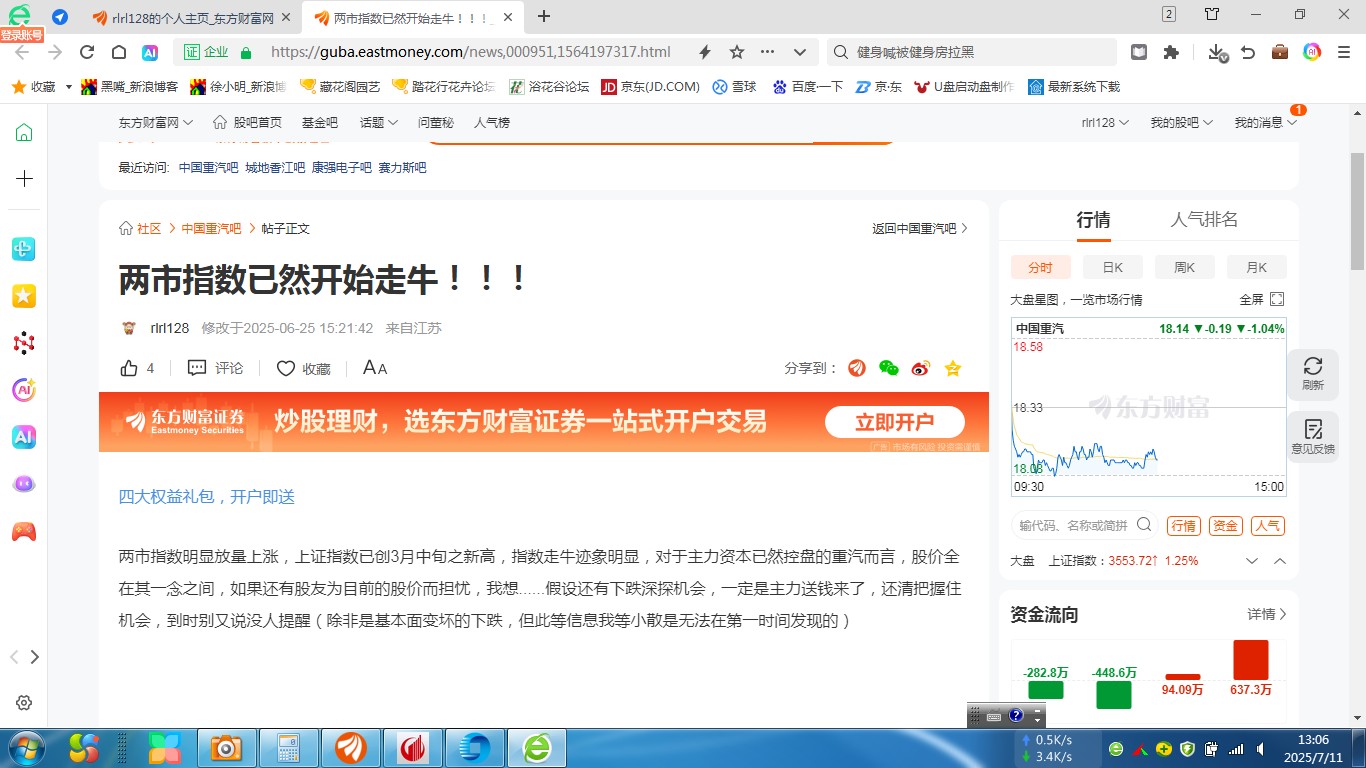The image size is (1366, 768).
Task: Open the game controller sidebar icon
Action: (24, 532)
